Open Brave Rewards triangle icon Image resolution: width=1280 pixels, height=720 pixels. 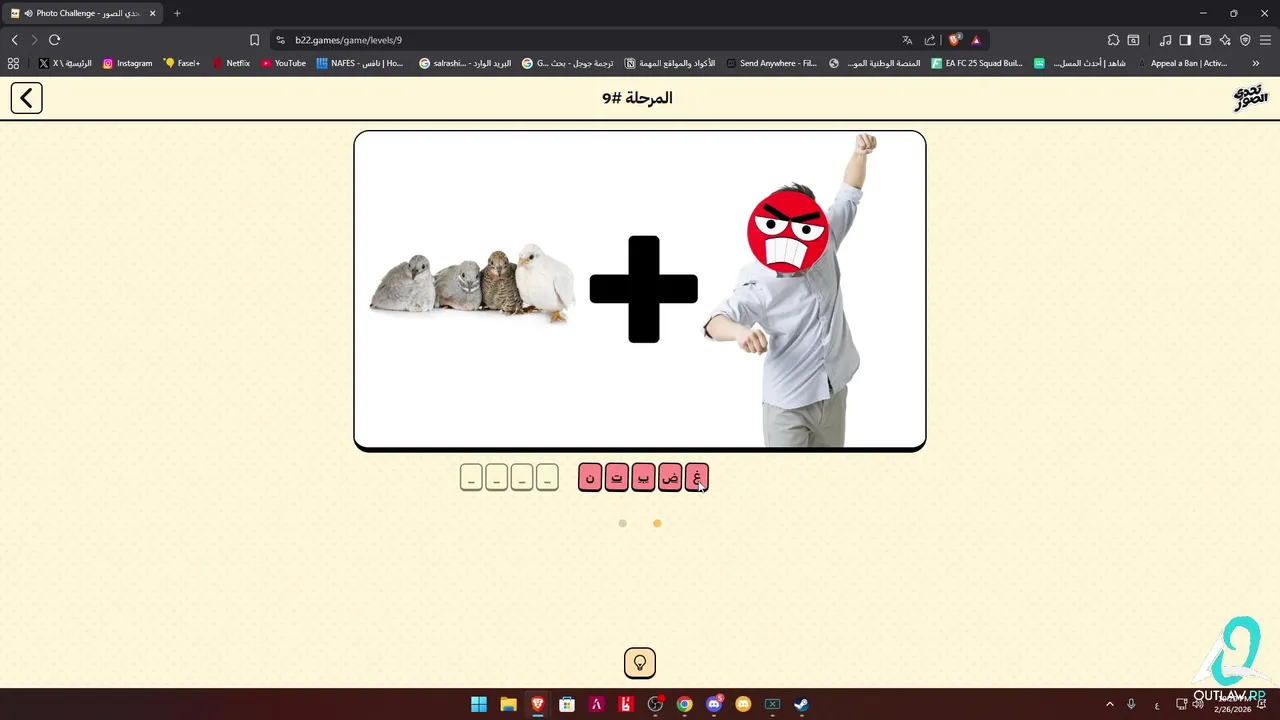point(976,40)
